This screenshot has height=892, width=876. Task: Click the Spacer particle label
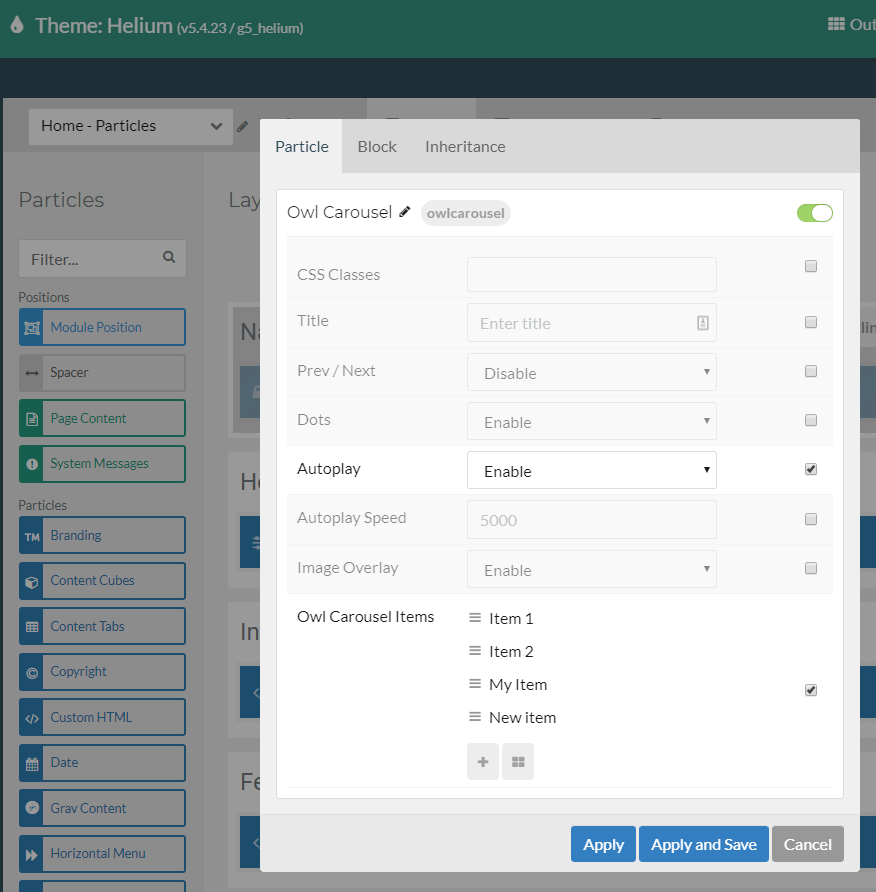click(x=69, y=373)
